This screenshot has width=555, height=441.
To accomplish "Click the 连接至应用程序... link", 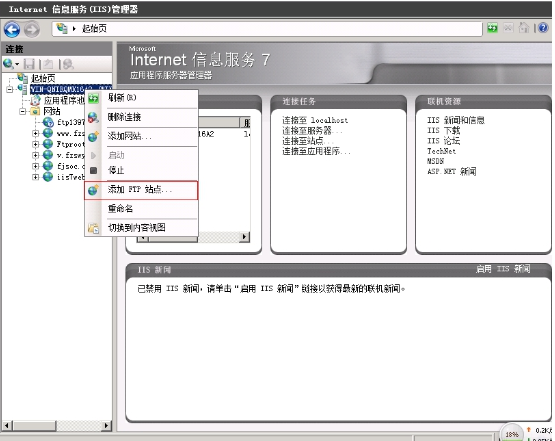I will [x=316, y=151].
